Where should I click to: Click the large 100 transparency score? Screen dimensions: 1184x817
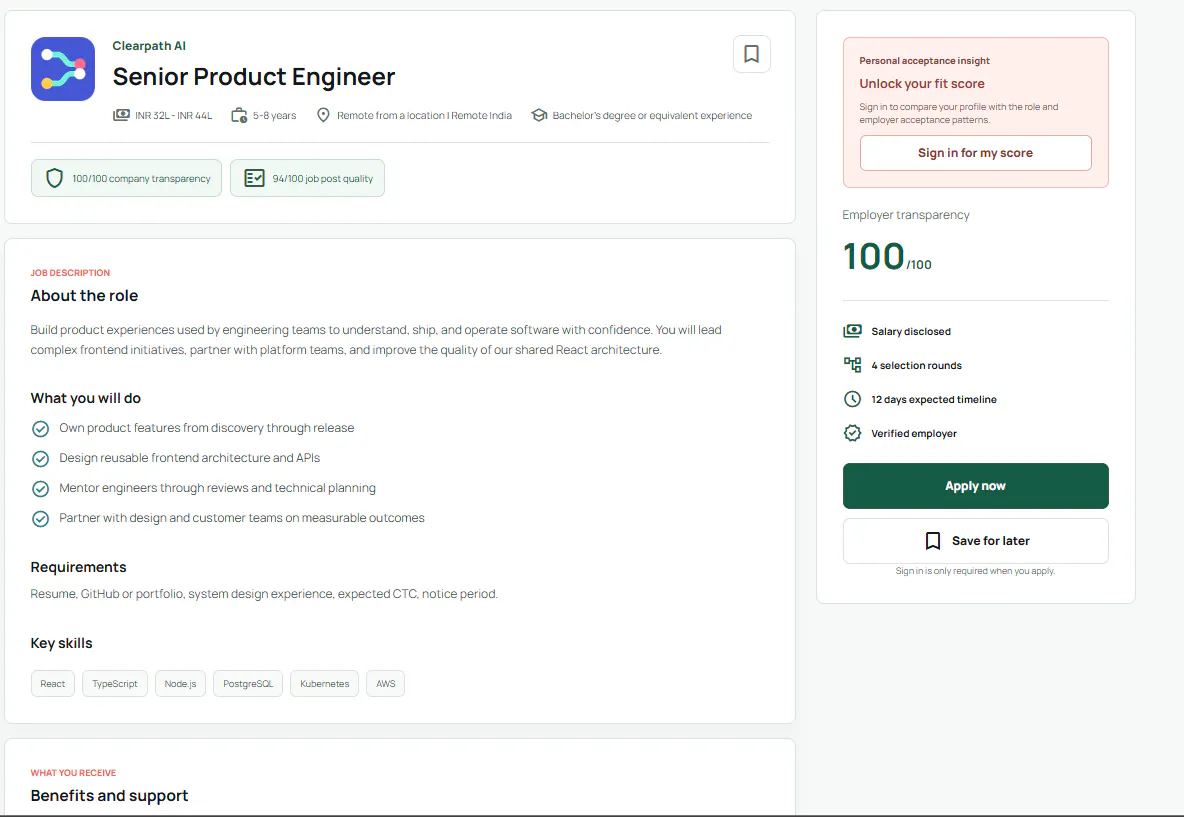point(874,256)
